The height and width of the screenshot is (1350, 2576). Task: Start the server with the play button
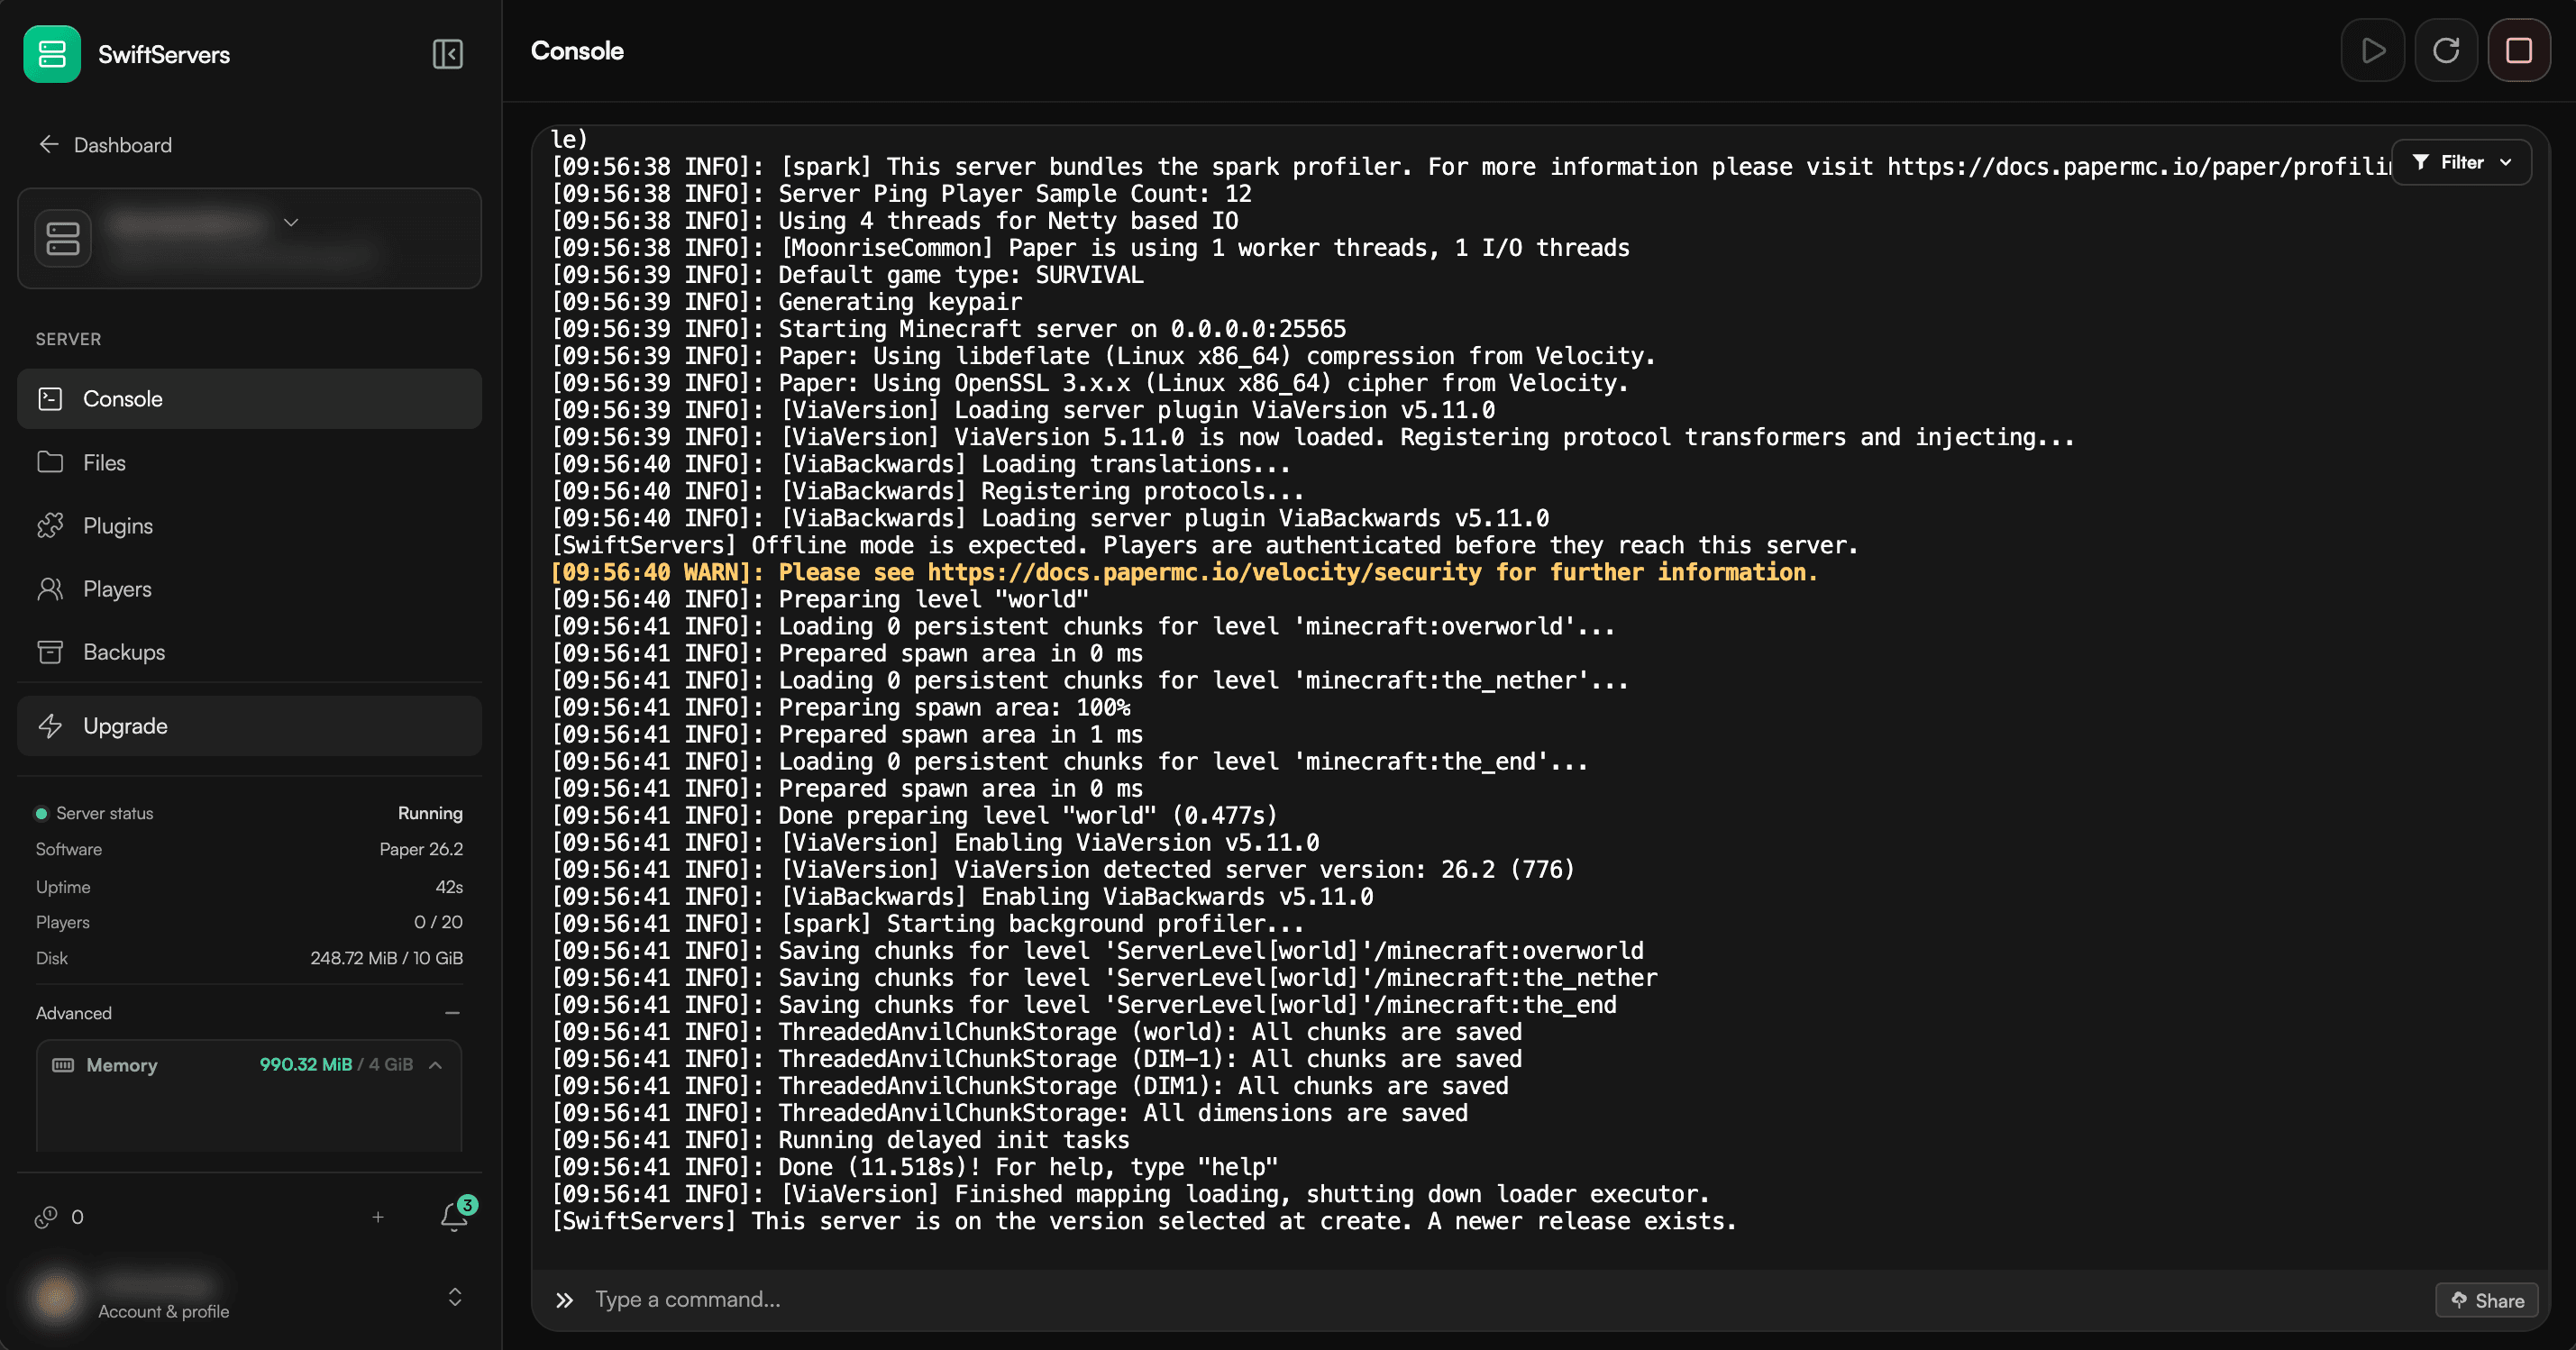(2372, 50)
